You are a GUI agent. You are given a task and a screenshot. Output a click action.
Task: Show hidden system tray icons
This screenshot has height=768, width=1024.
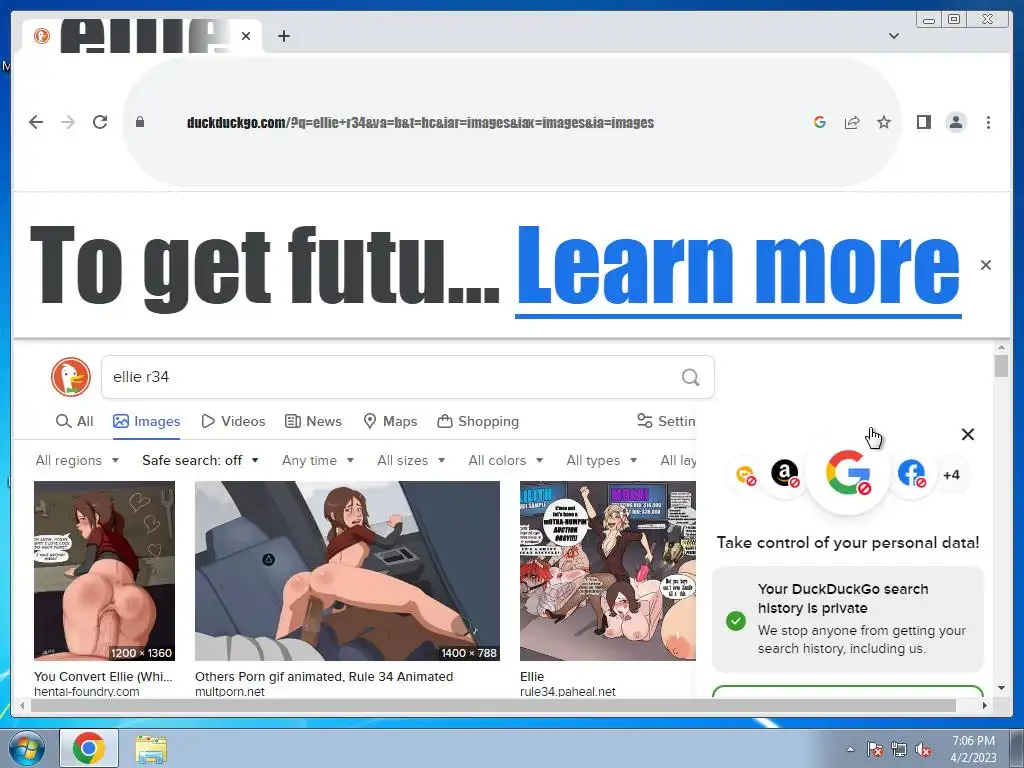coord(850,749)
